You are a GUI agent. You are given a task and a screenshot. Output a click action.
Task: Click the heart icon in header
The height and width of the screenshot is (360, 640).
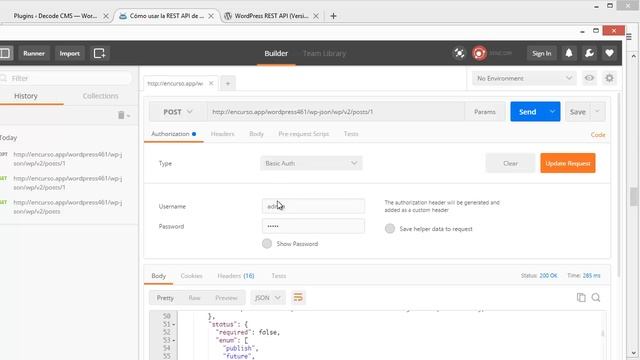coord(609,53)
